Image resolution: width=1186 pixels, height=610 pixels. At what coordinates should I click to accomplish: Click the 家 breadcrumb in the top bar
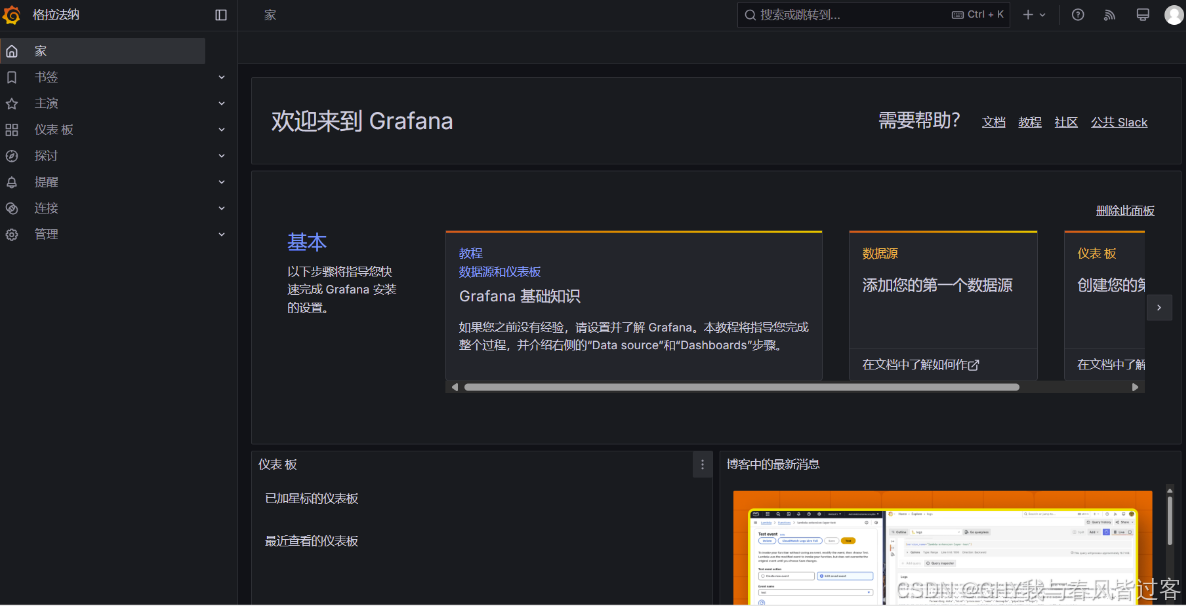[270, 15]
